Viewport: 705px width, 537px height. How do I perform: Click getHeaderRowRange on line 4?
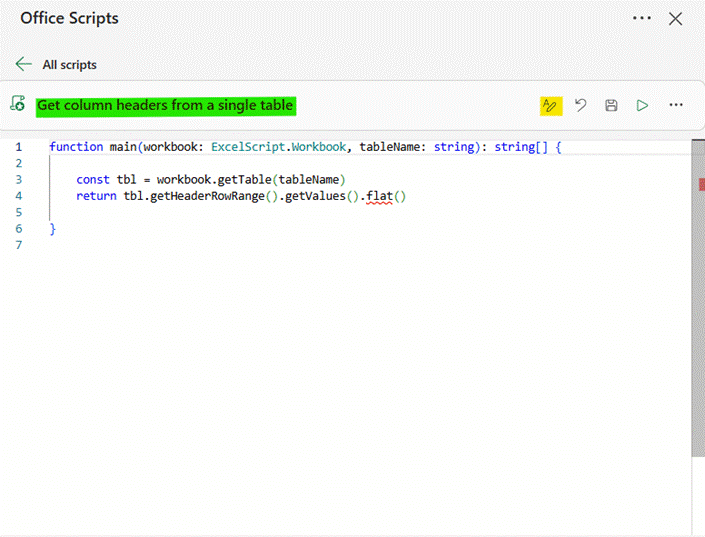[x=207, y=197]
